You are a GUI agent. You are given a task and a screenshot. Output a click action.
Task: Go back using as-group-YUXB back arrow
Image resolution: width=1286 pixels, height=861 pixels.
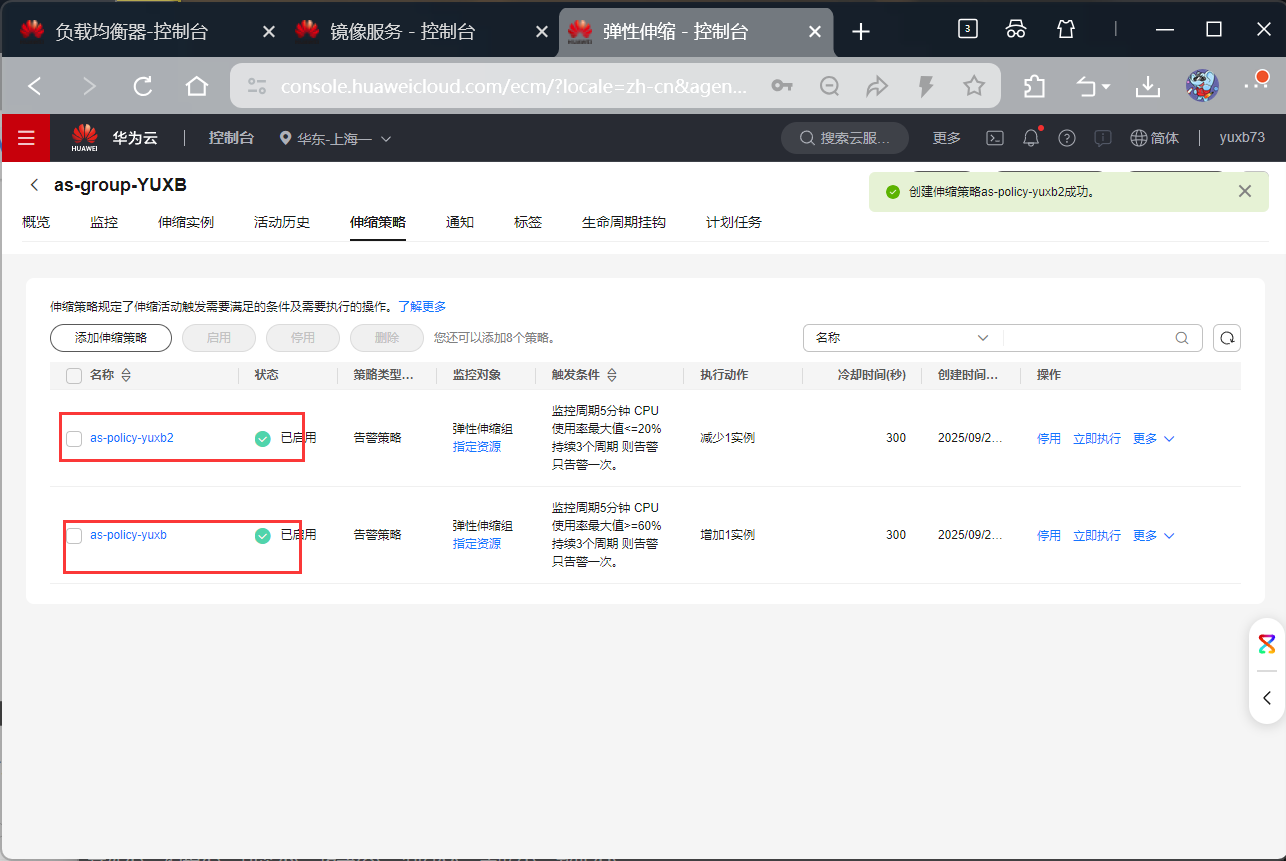tap(35, 185)
